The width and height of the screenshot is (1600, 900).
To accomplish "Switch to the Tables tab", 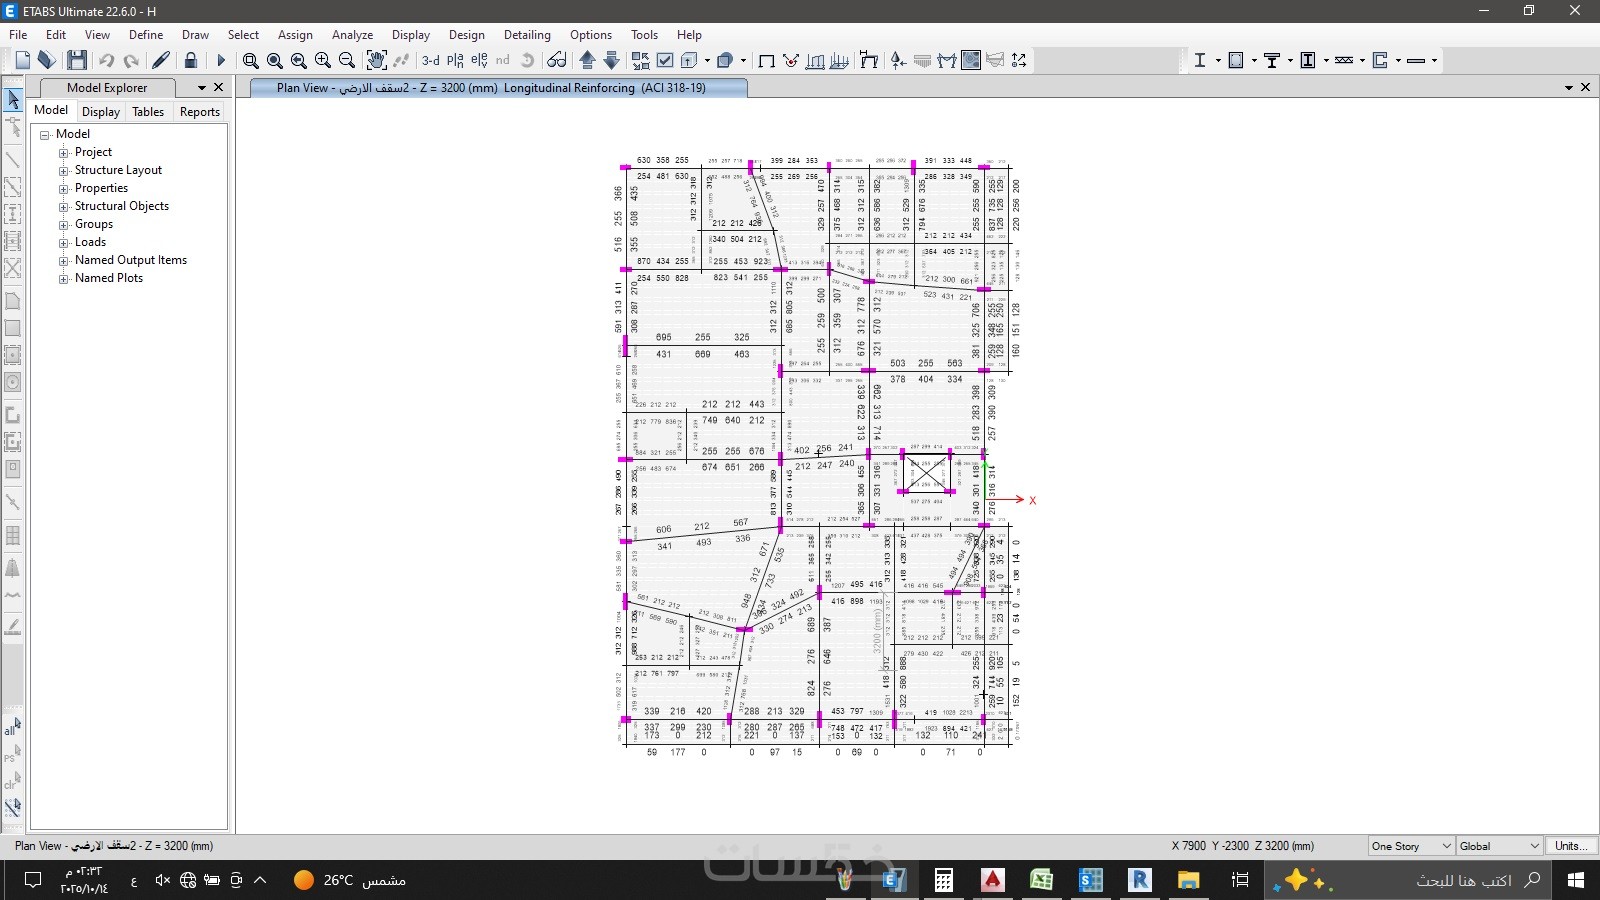I will click(148, 111).
